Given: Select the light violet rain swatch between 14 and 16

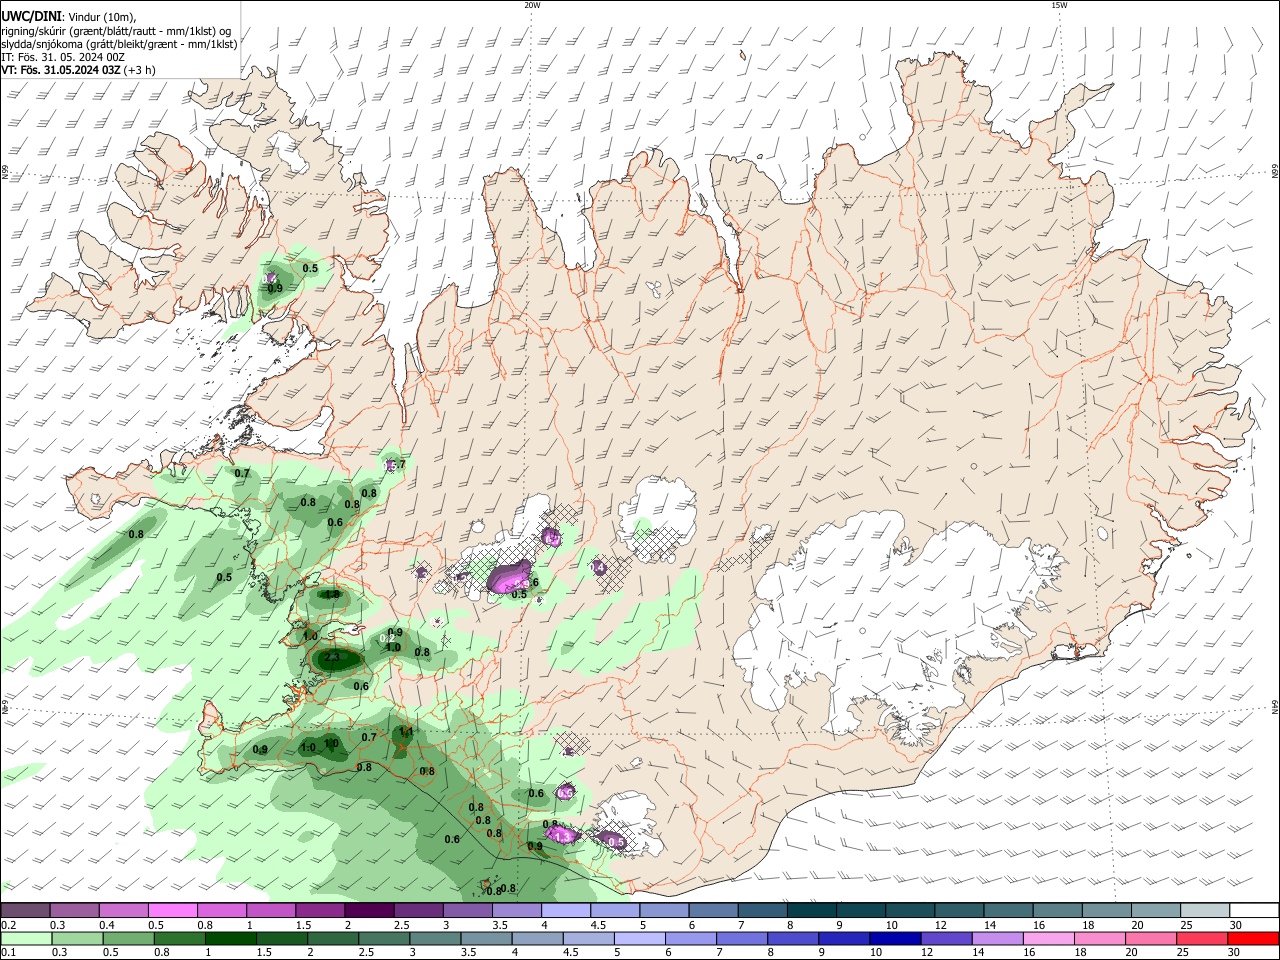Looking at the screenshot, I should [996, 939].
